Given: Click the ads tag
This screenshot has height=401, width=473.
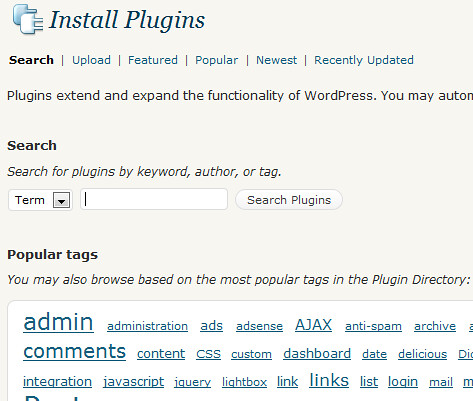Looking at the screenshot, I should pos(211,326).
